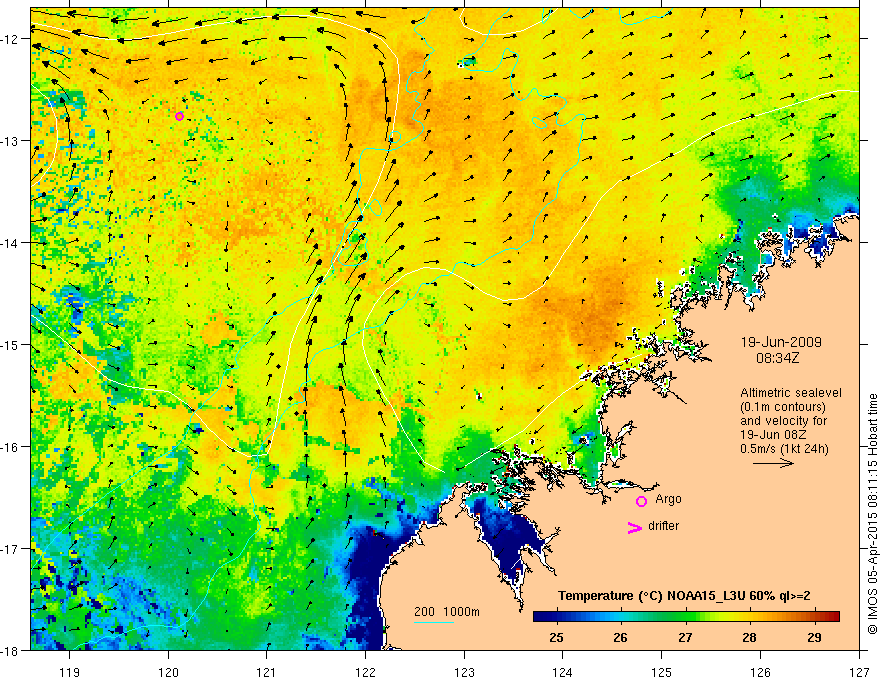880x680 pixels.
Task: Click the 'Argo' legend text
Action: (668, 499)
